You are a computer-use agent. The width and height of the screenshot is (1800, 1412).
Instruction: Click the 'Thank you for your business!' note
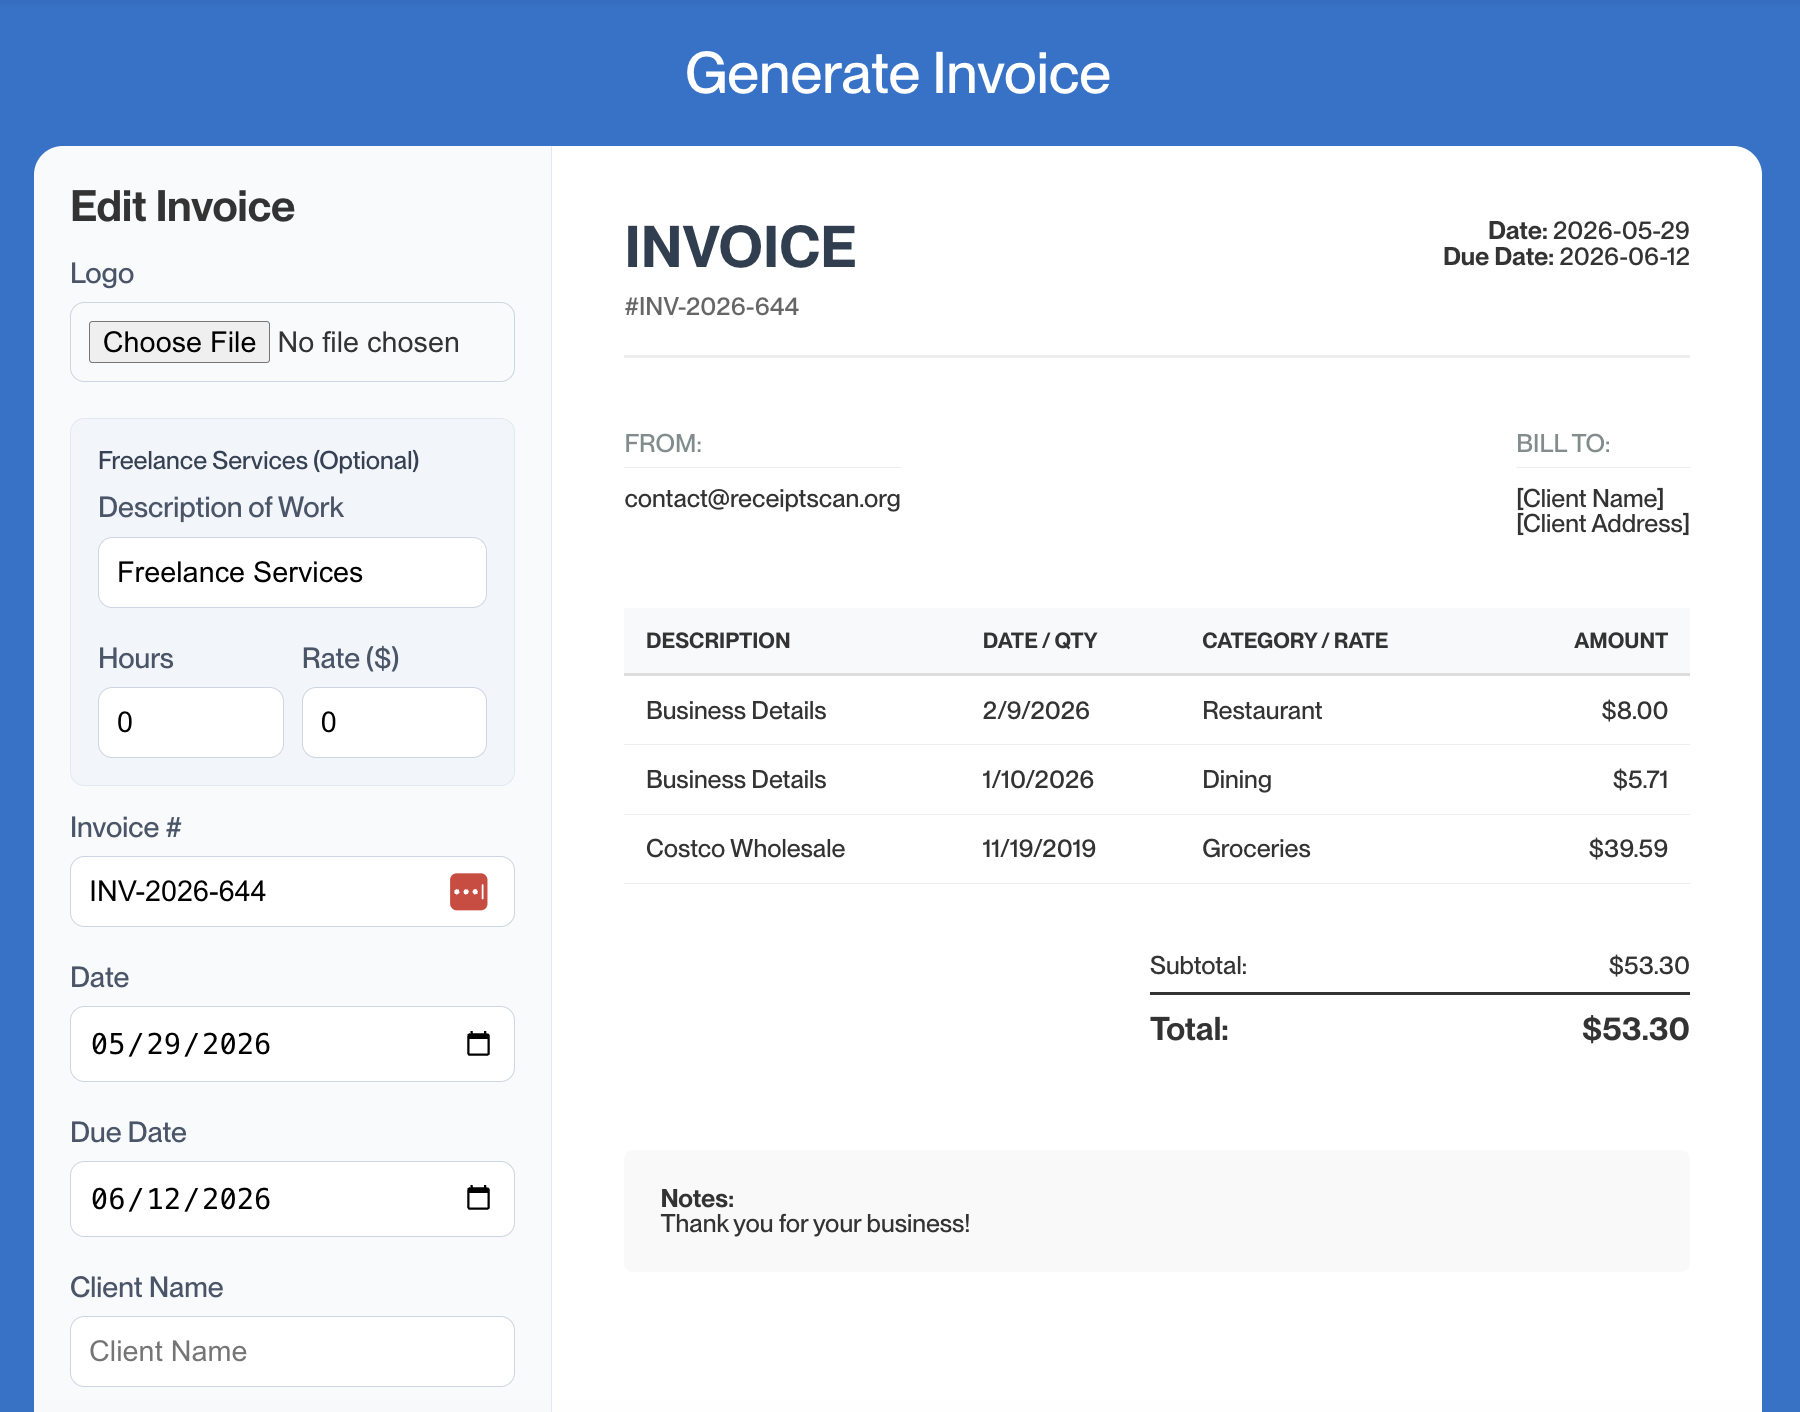[815, 1223]
